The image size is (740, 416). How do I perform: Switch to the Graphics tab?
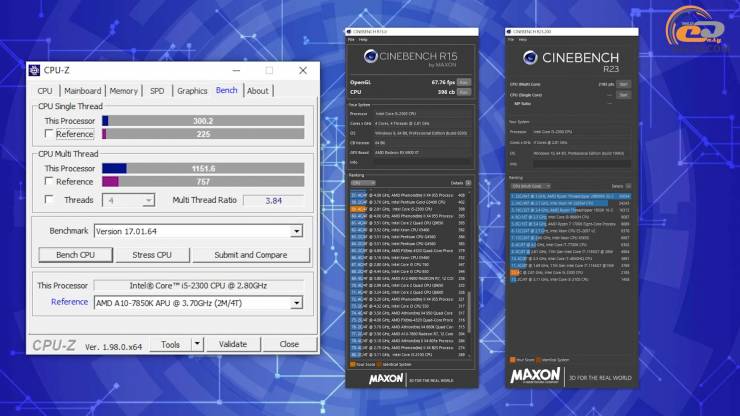tap(192, 91)
